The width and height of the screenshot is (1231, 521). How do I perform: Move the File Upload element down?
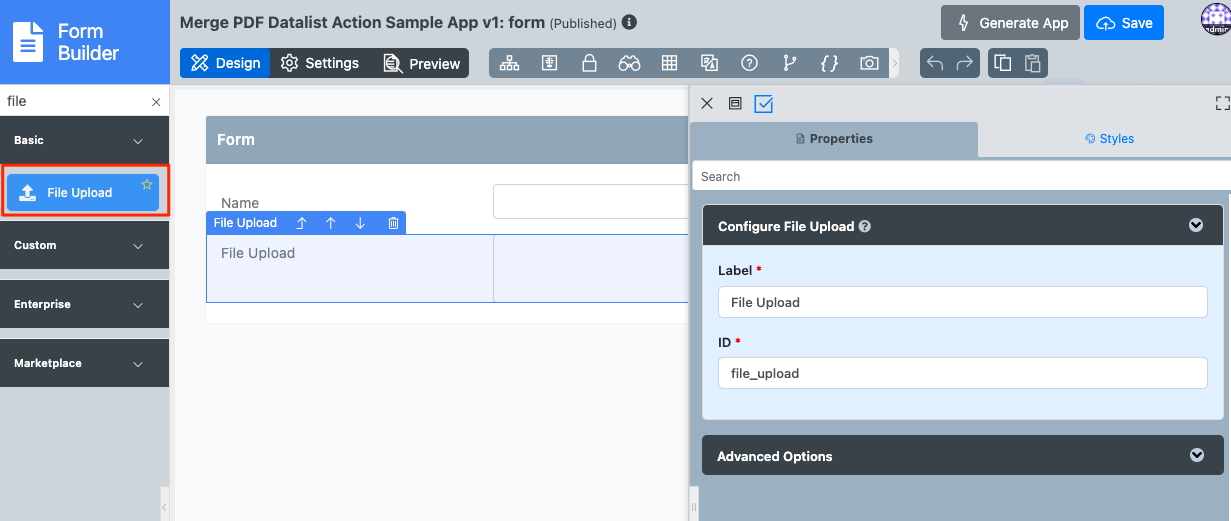[x=360, y=223]
